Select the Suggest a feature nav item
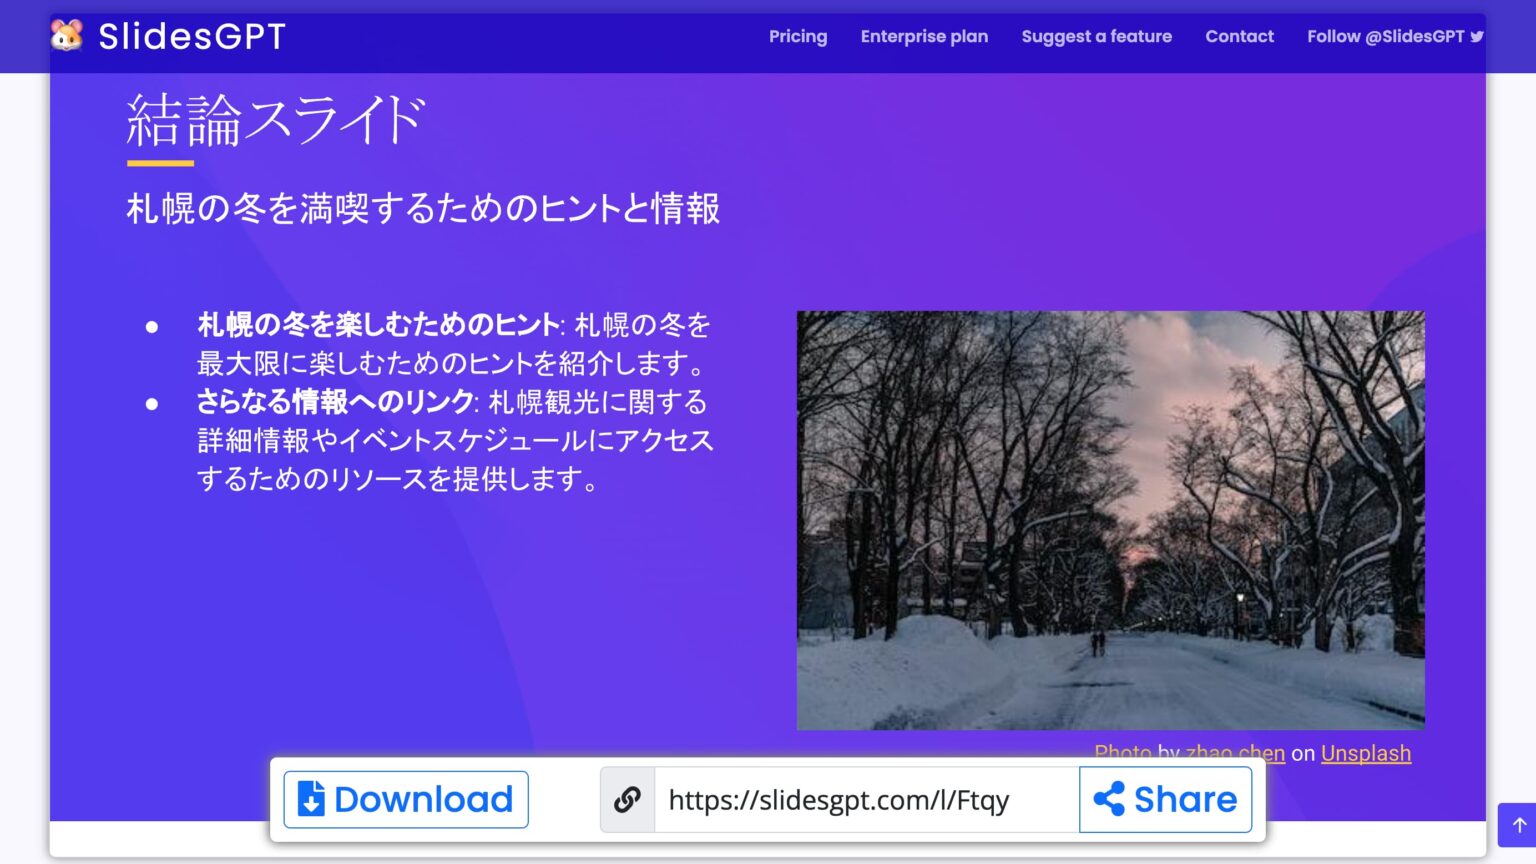Image resolution: width=1536 pixels, height=864 pixels. pos(1096,36)
